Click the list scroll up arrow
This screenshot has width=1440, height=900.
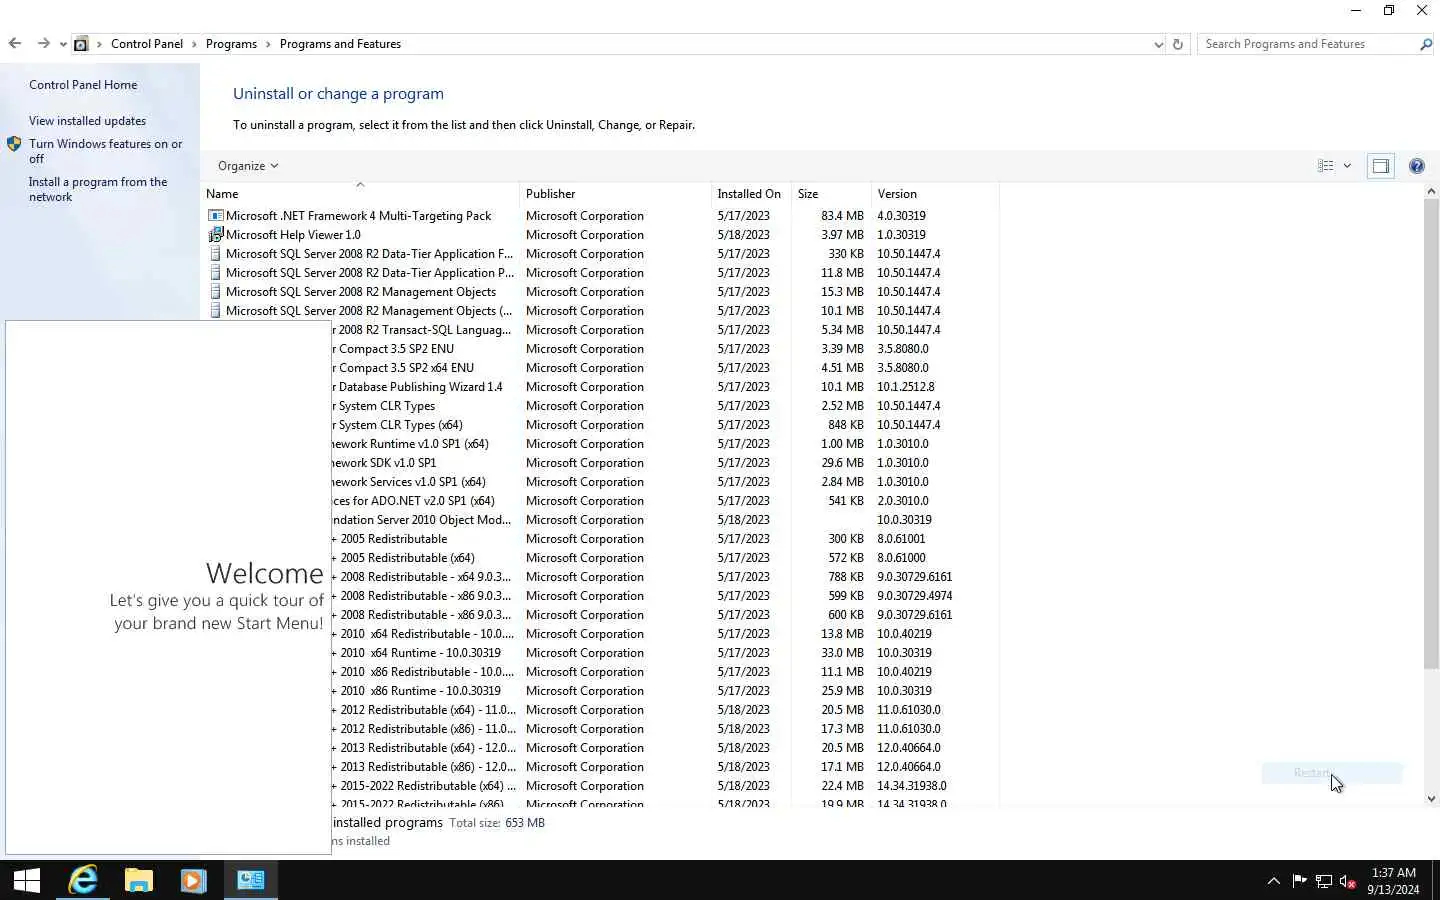click(1431, 191)
